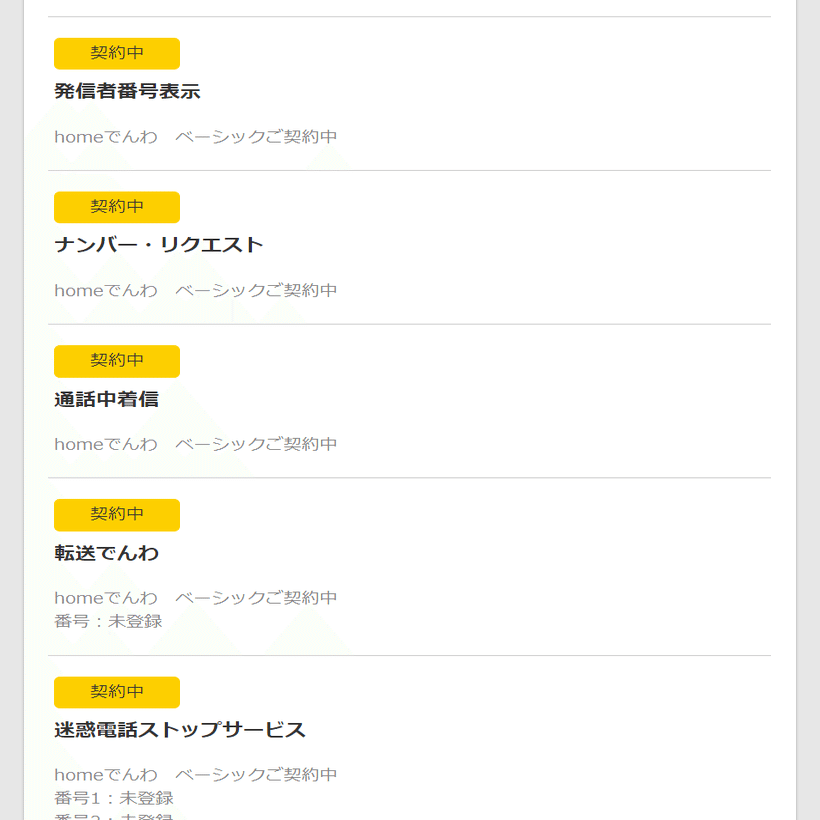Open the 通話中着信 service title

[x=106, y=400]
